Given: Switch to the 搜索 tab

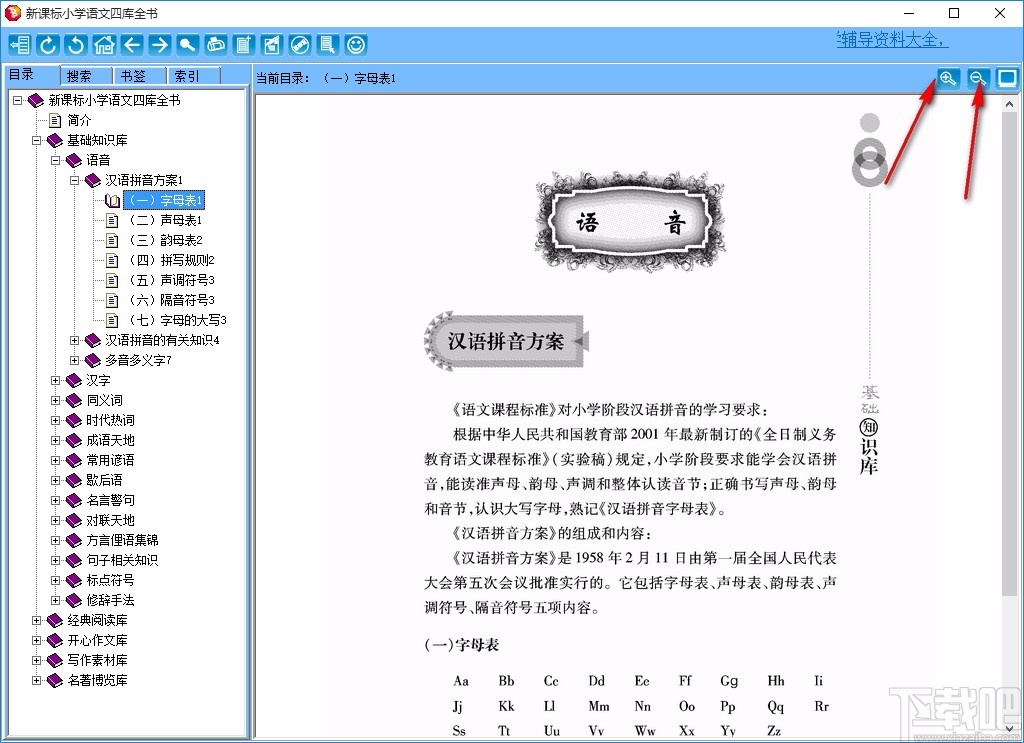Looking at the screenshot, I should point(85,74).
